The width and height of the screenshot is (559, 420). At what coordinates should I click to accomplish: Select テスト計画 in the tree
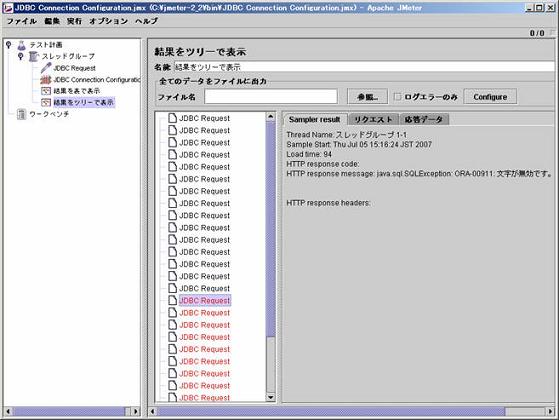coord(46,45)
